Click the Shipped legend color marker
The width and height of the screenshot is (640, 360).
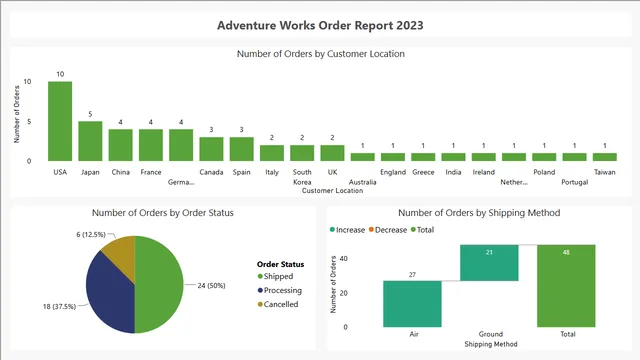coord(260,276)
